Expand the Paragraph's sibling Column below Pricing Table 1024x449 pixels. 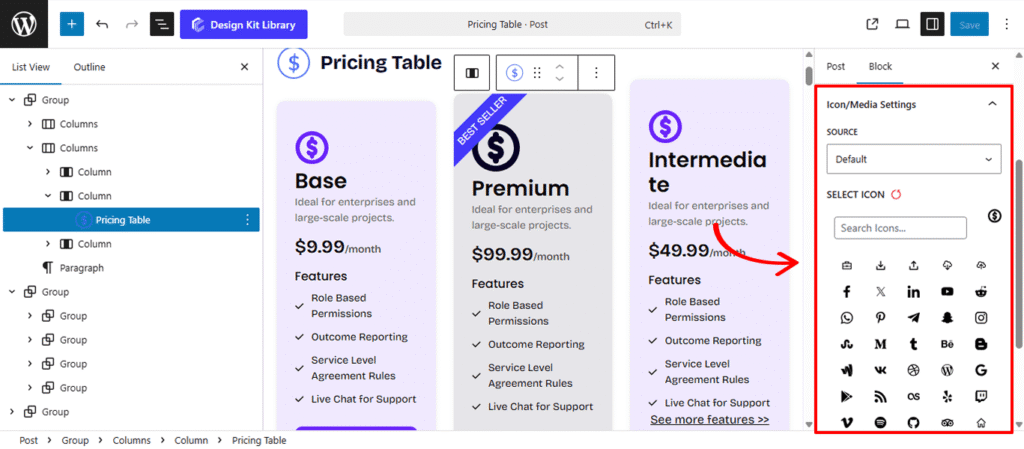[47, 244]
